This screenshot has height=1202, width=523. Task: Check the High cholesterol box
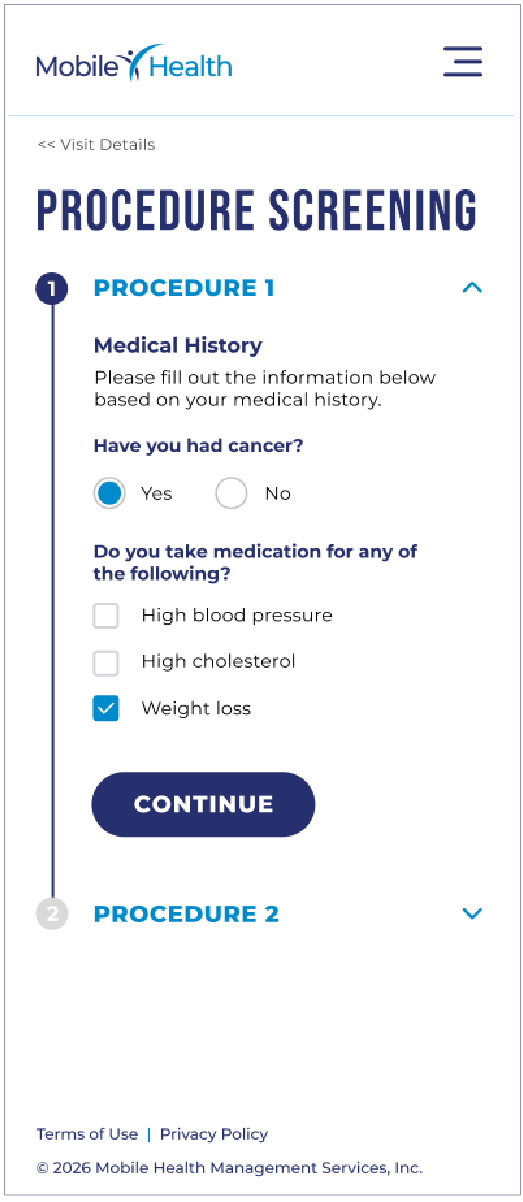point(106,662)
